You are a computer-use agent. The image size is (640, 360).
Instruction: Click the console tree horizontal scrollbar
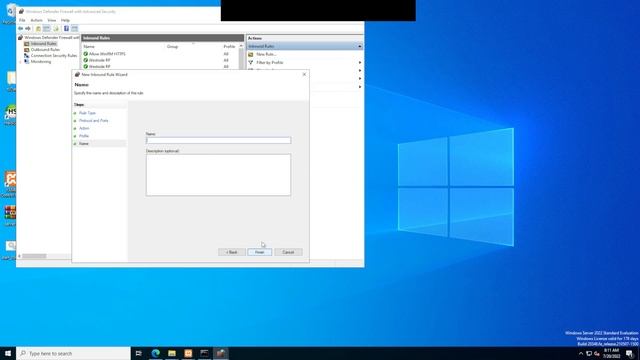click(x=34, y=256)
